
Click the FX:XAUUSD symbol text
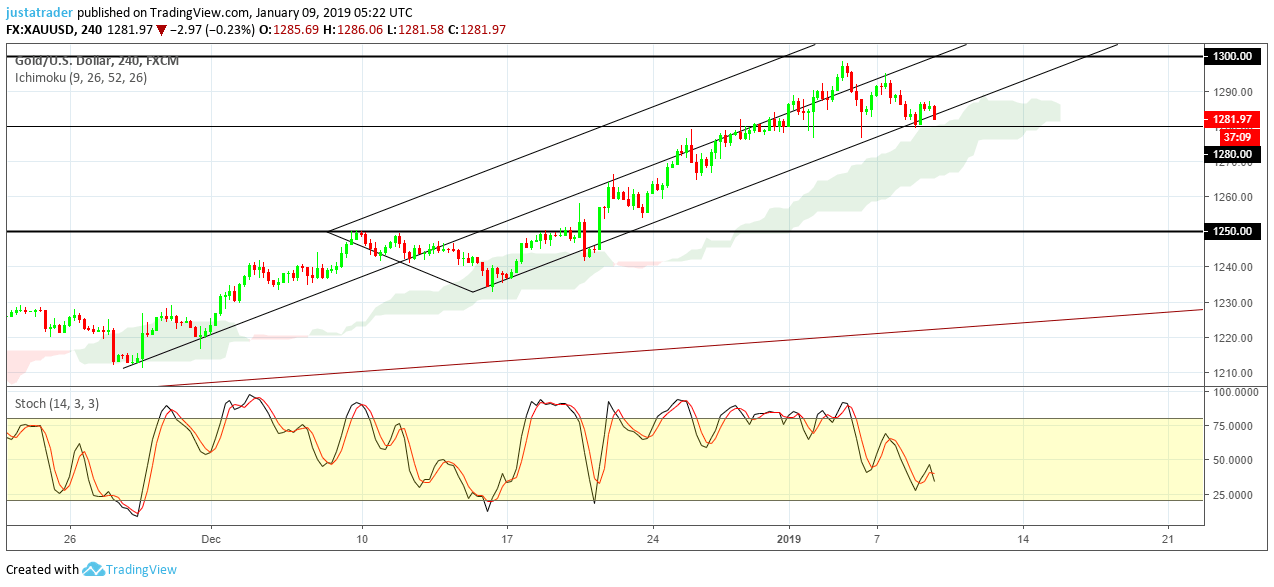(x=41, y=30)
